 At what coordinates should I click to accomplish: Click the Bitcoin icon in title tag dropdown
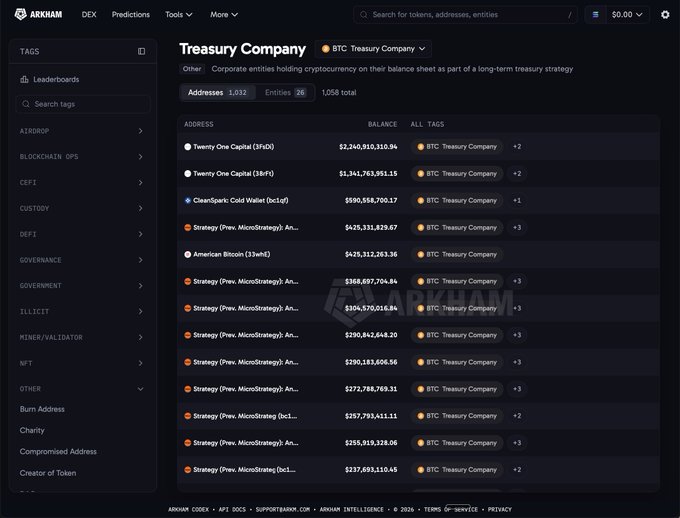(325, 49)
